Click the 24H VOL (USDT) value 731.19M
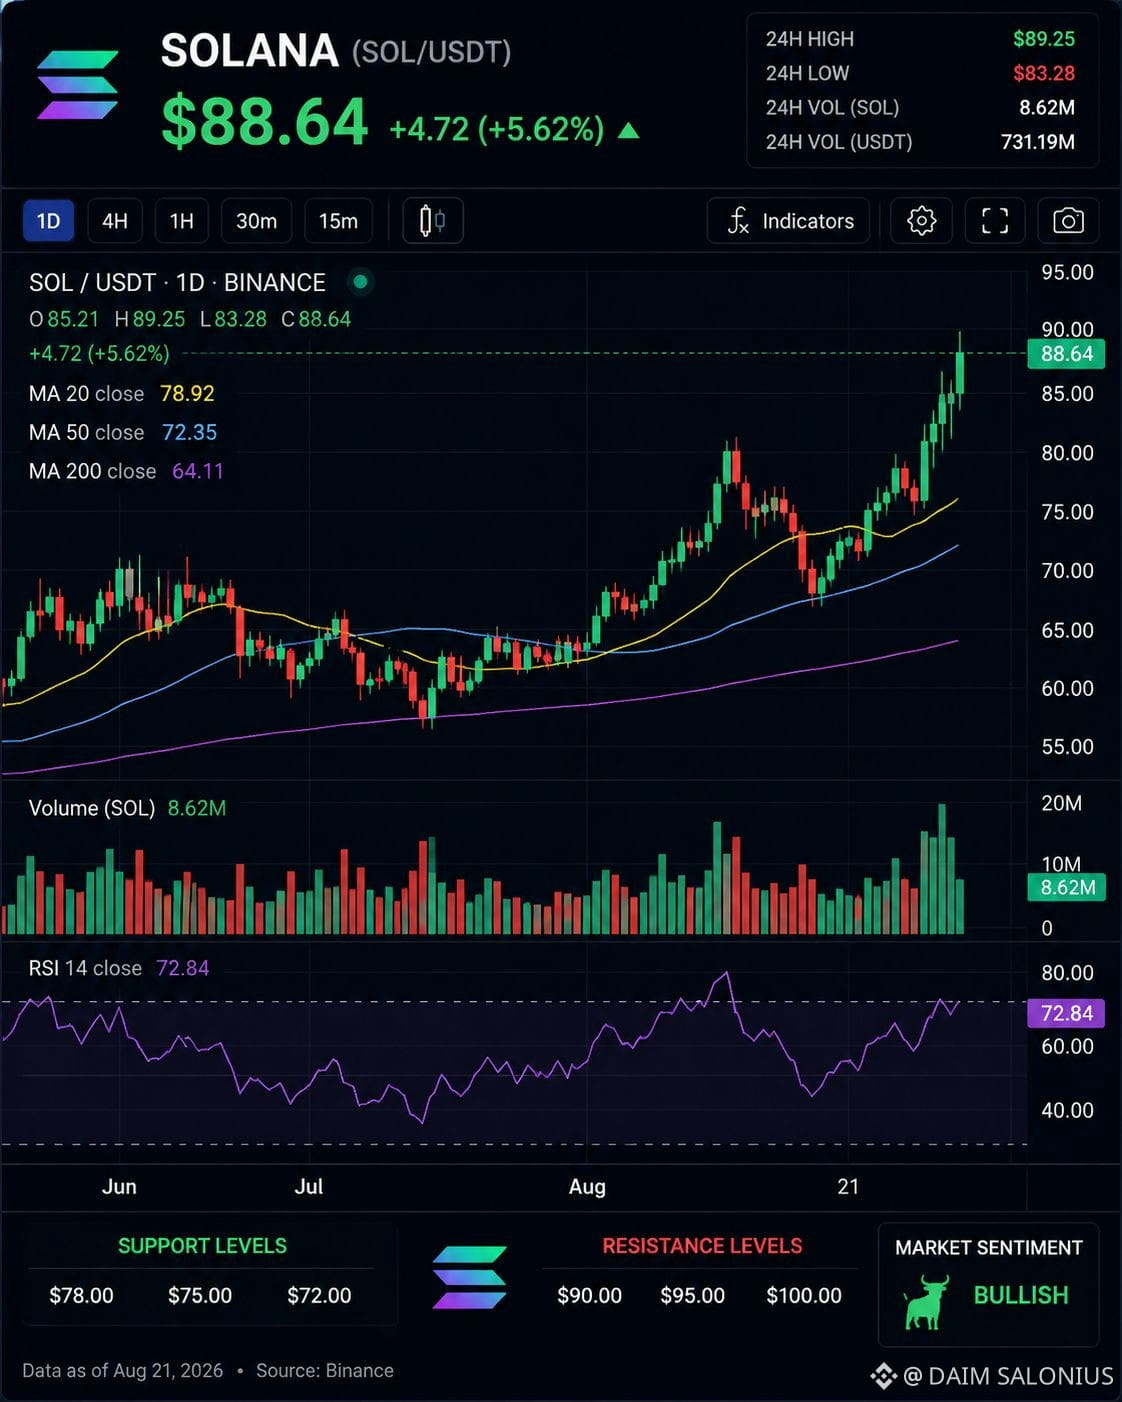This screenshot has width=1122, height=1402. pyautogui.click(x=1038, y=142)
